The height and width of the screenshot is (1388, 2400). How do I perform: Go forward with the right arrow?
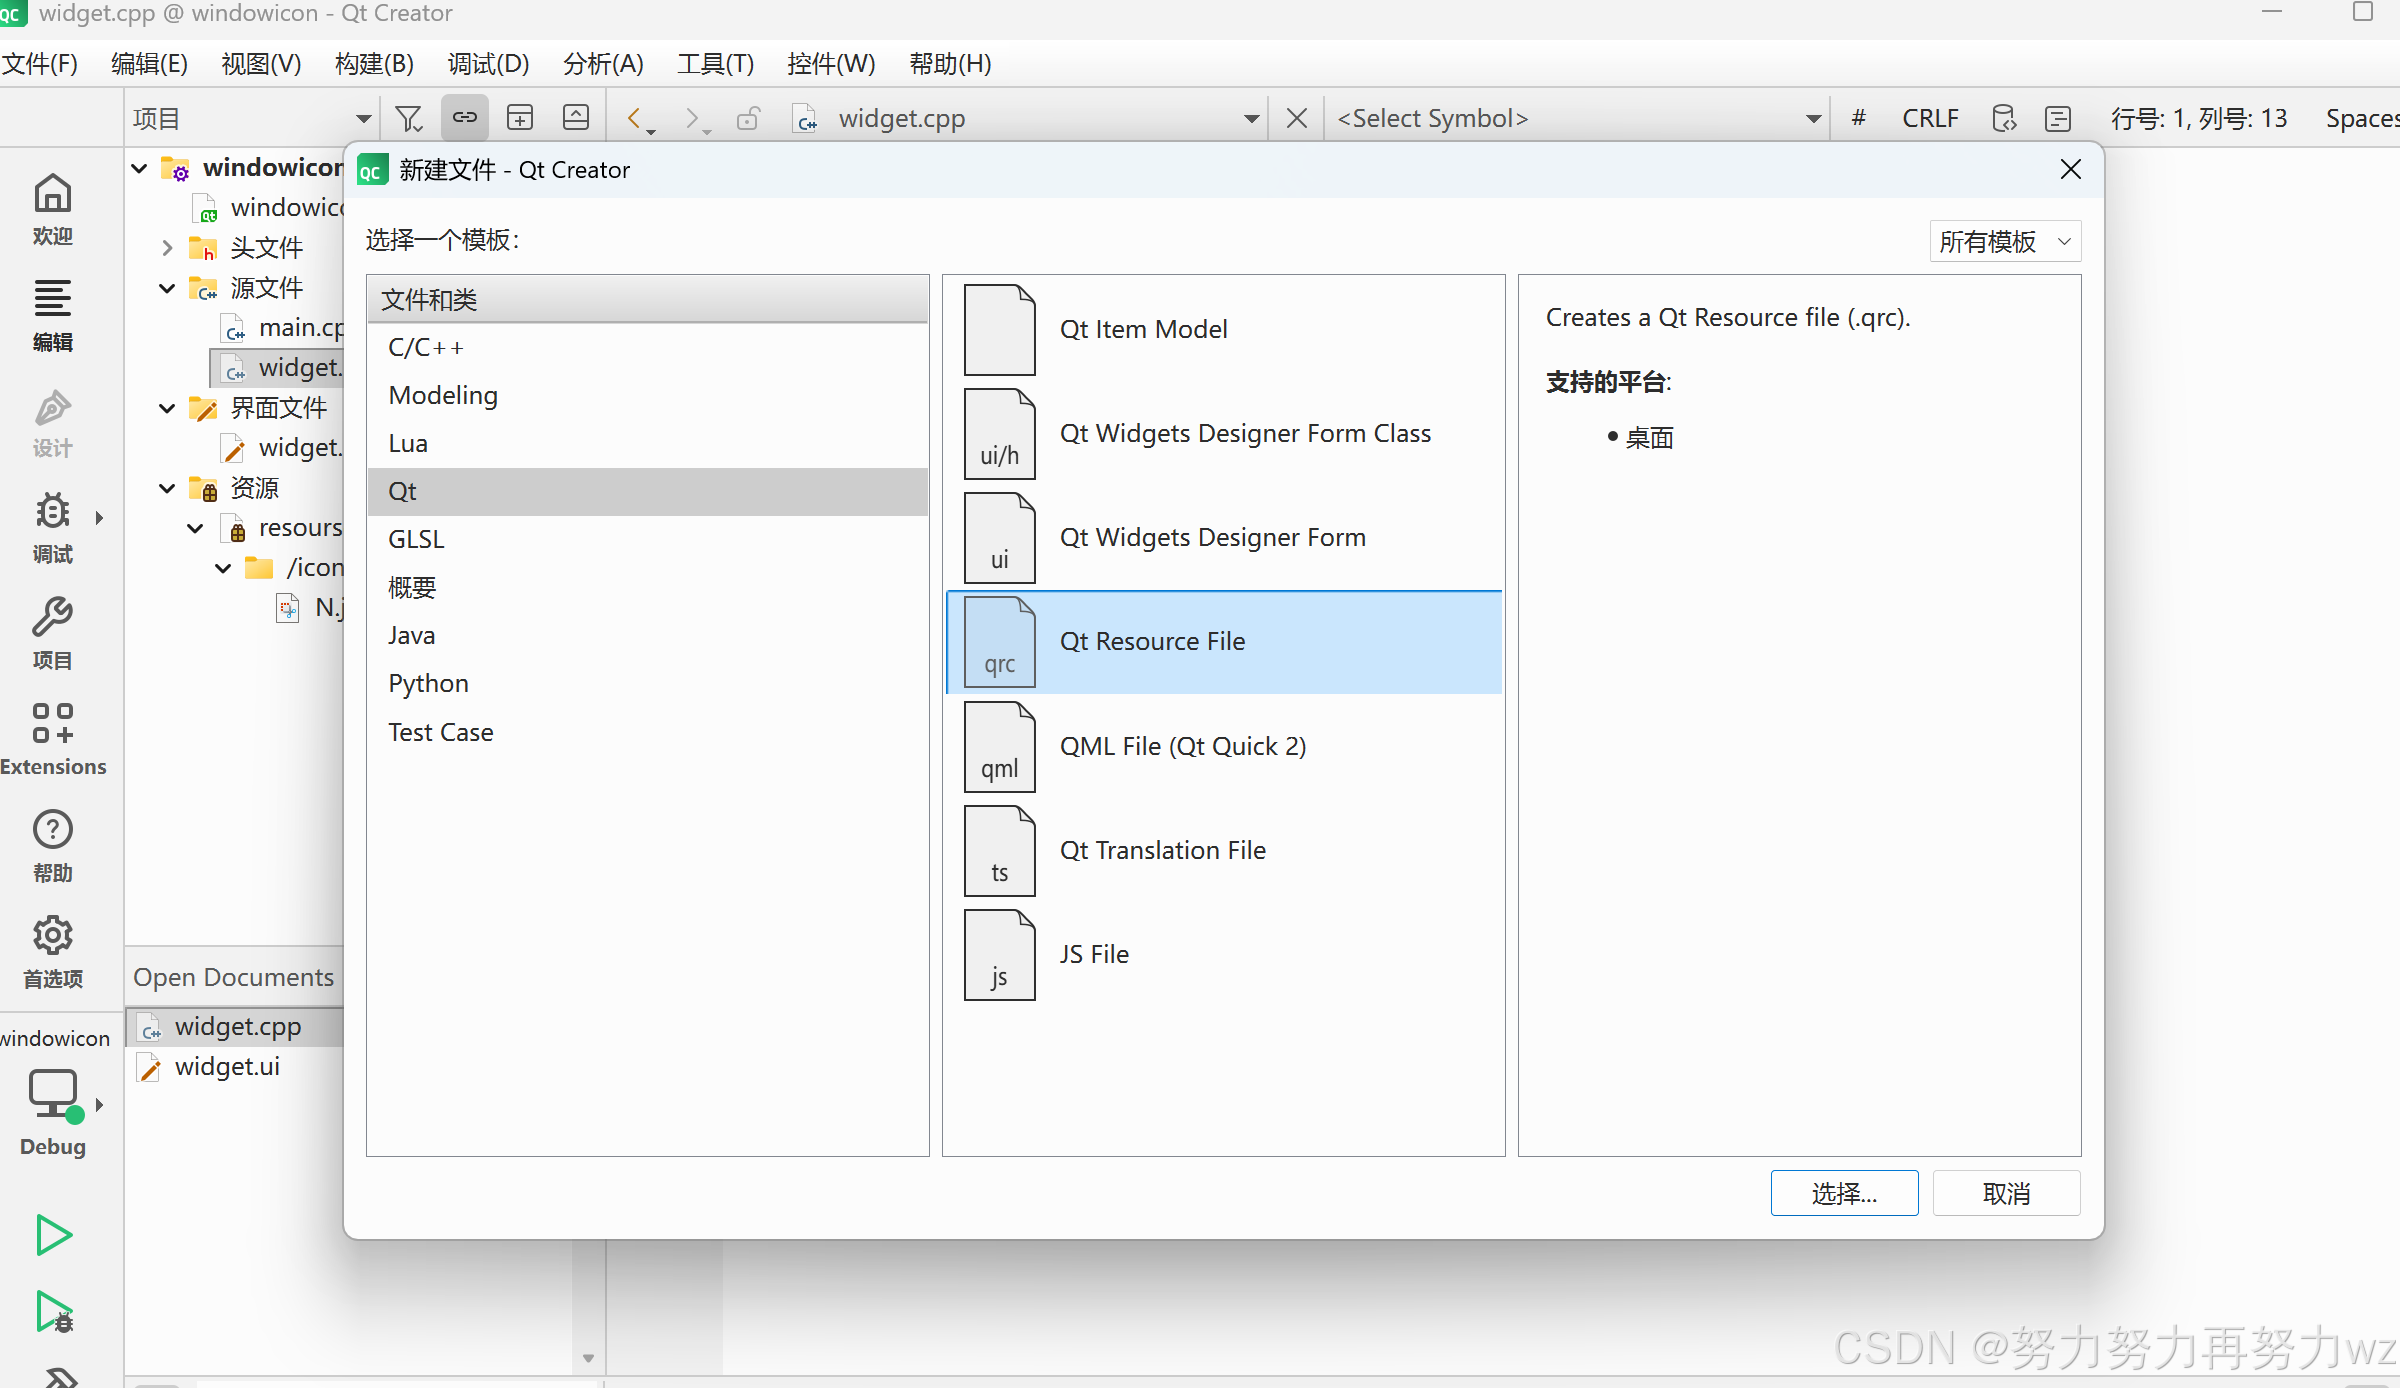(x=692, y=118)
